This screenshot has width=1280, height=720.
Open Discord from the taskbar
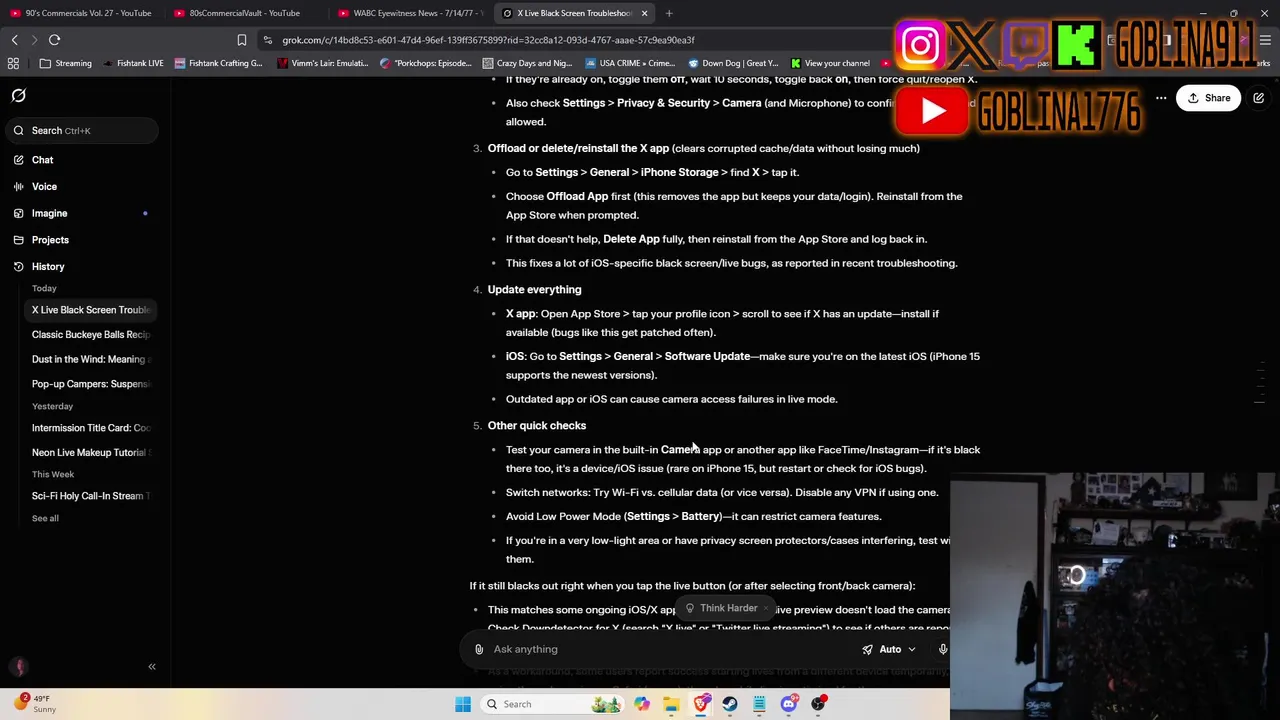(789, 704)
